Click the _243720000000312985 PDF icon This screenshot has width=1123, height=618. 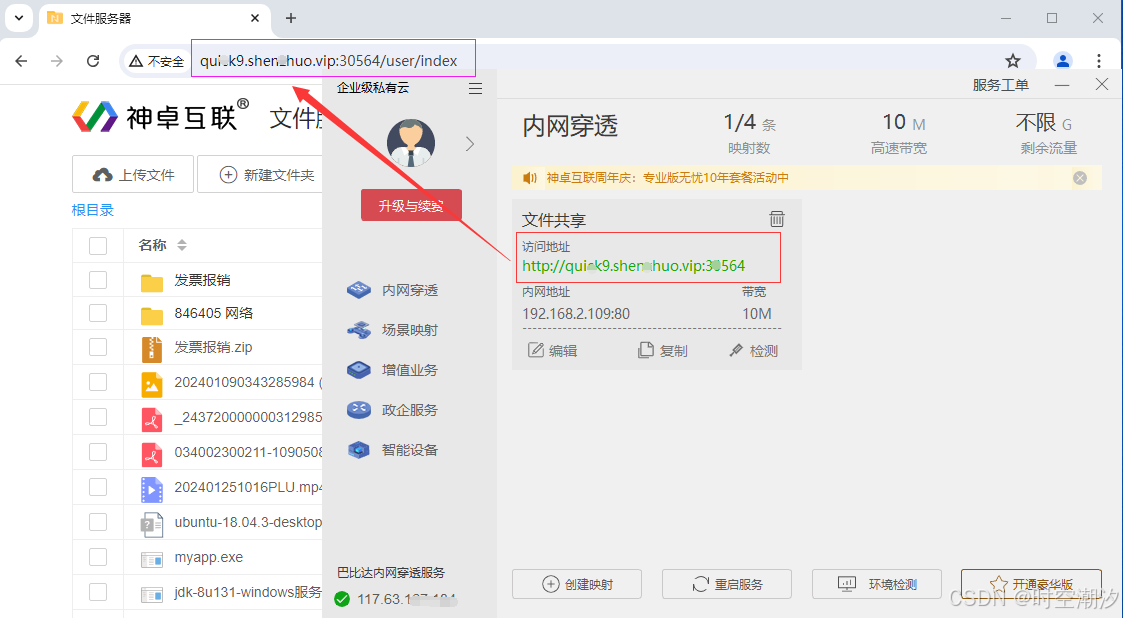(152, 420)
